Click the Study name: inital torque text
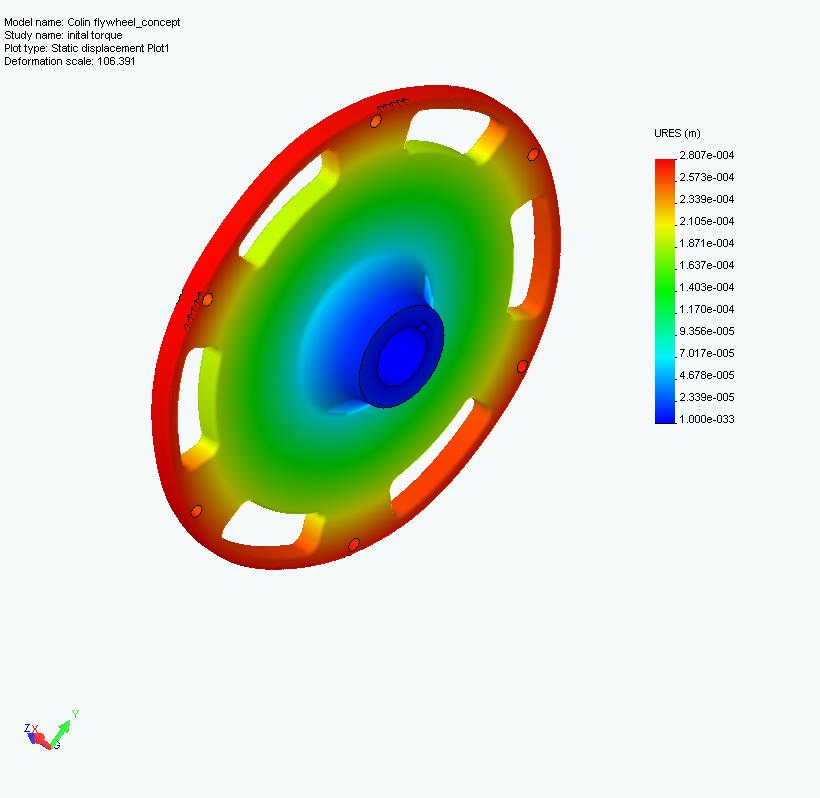The height and width of the screenshot is (798, 820). (x=63, y=35)
